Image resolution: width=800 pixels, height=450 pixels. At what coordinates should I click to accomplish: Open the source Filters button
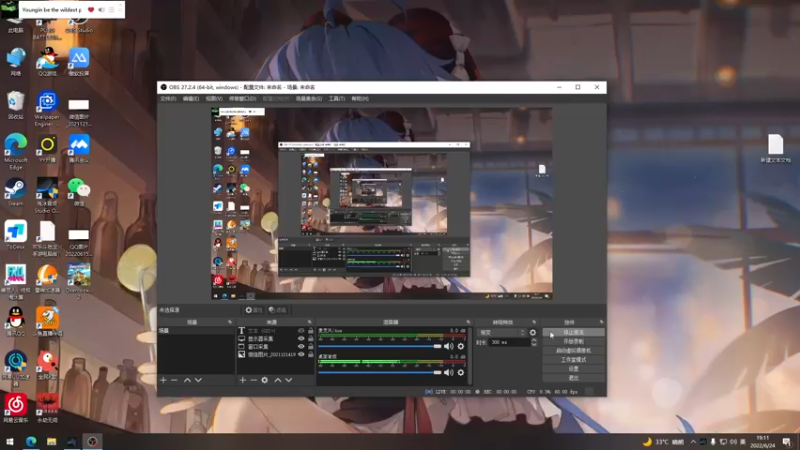click(x=278, y=310)
